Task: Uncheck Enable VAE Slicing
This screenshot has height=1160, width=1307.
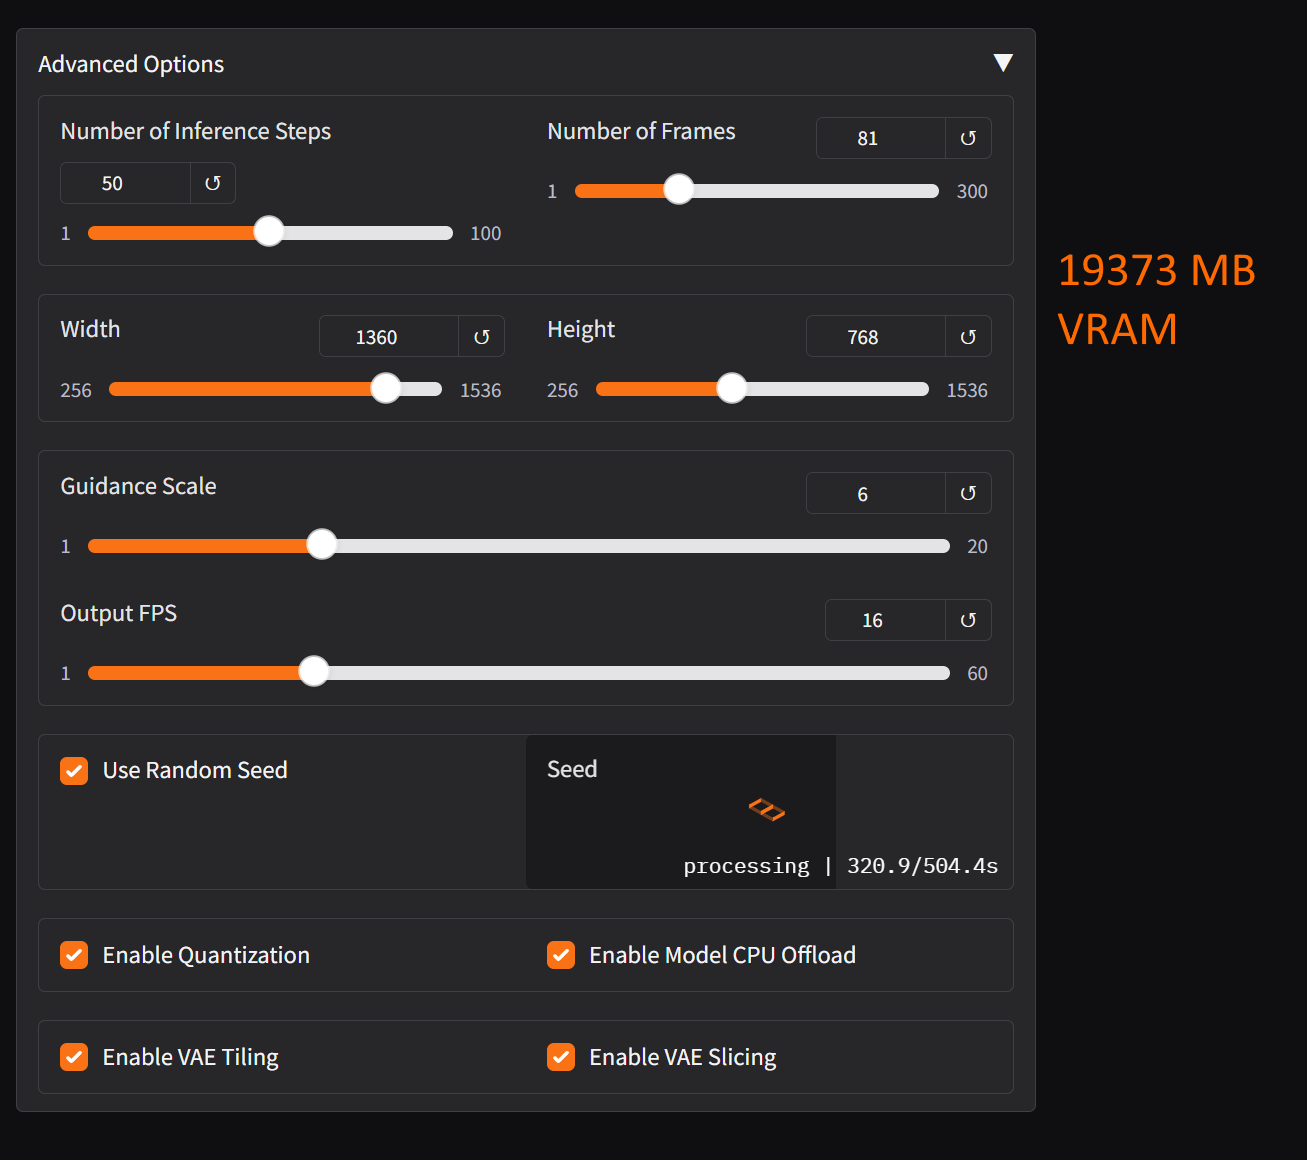Action: pyautogui.click(x=562, y=1057)
